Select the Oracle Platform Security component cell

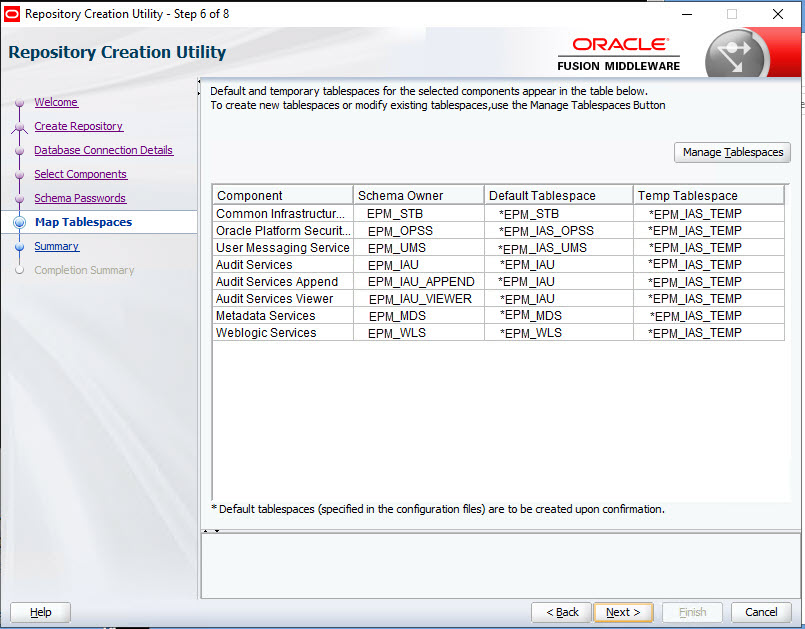tap(283, 231)
